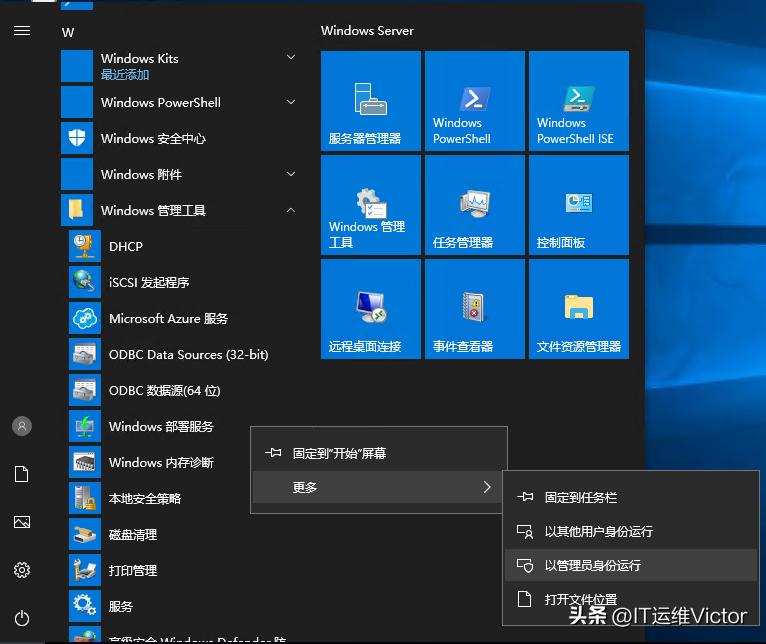Open the 文件资源管理器 tile
This screenshot has width=766, height=644.
(579, 309)
